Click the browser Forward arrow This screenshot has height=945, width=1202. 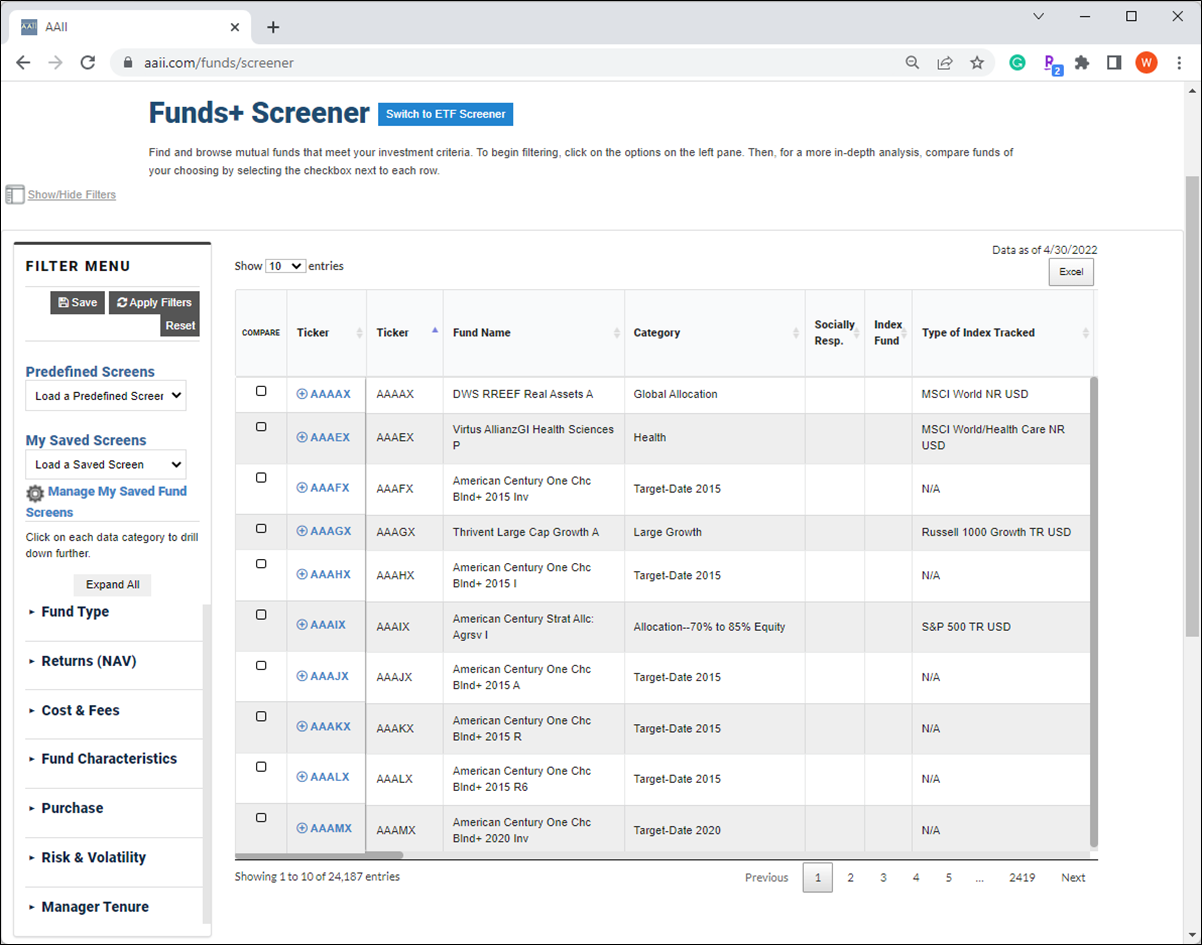tap(56, 62)
